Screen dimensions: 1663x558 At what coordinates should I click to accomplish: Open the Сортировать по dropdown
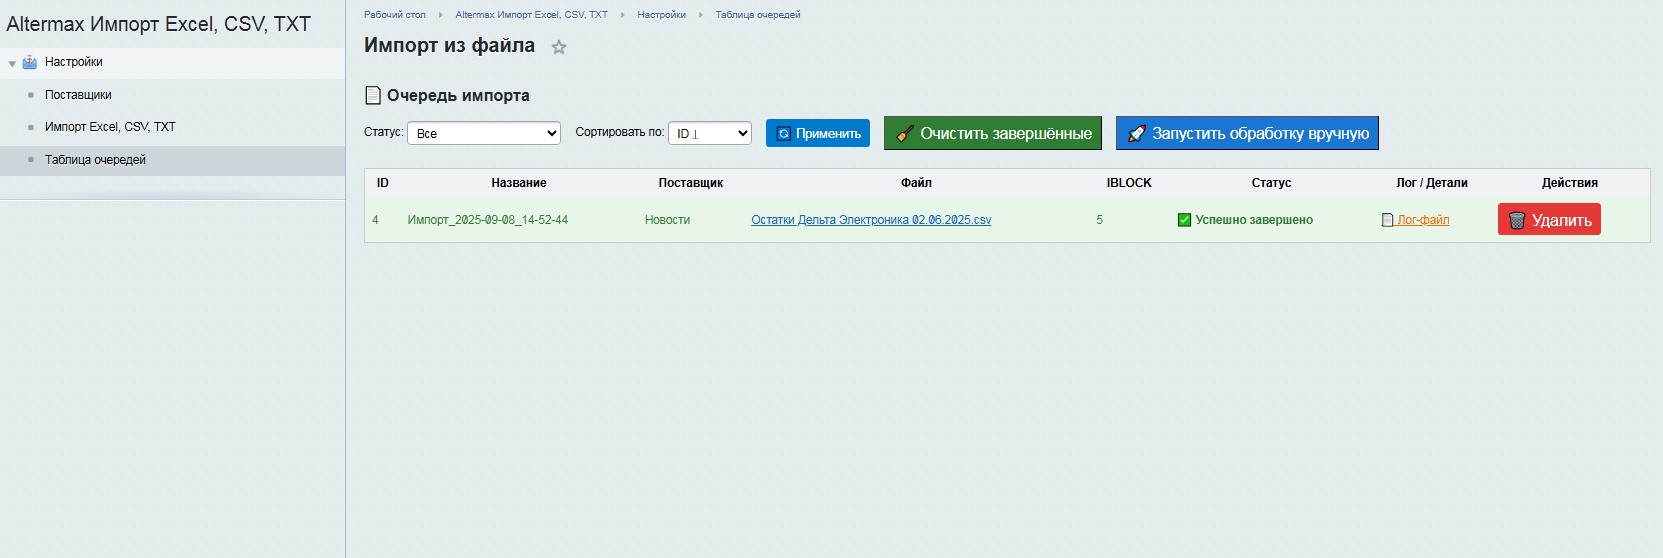(710, 133)
